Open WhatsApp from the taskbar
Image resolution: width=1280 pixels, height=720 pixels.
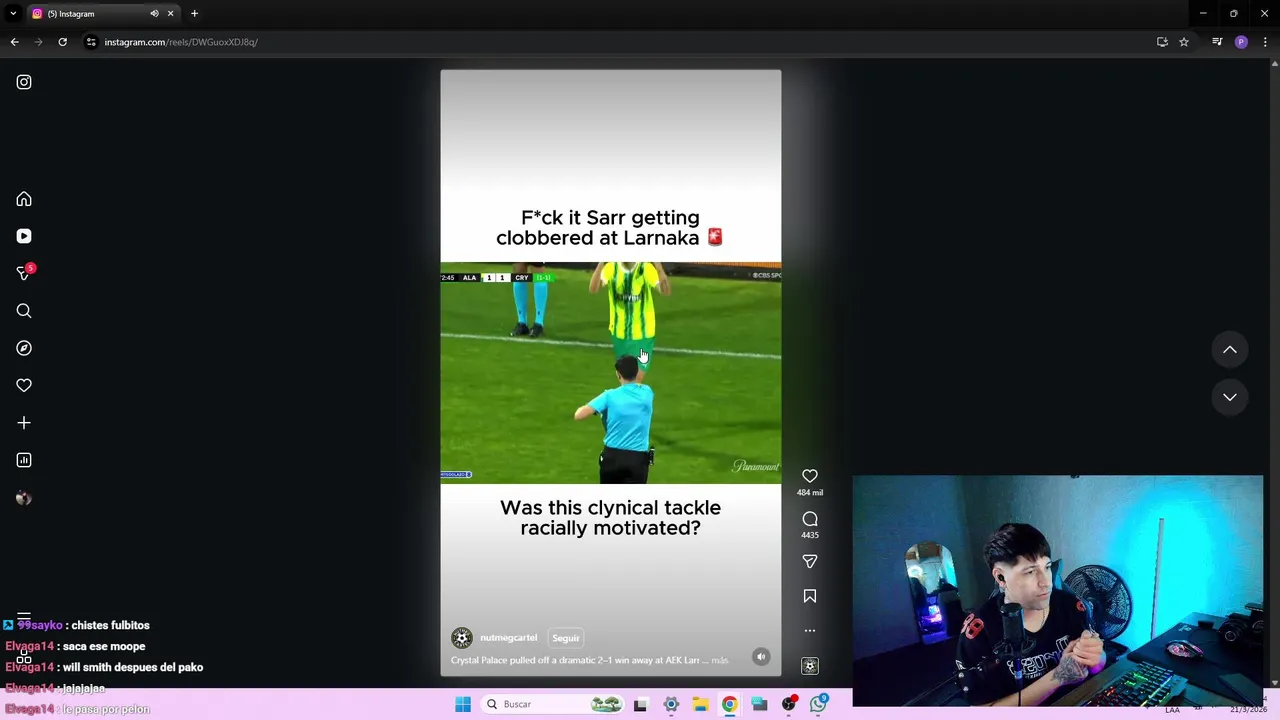(x=818, y=704)
